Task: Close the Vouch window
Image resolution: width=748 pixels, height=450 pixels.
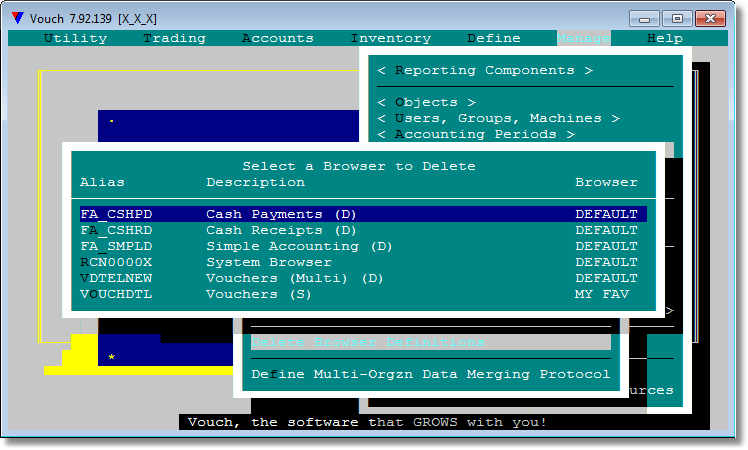Action: click(x=710, y=19)
